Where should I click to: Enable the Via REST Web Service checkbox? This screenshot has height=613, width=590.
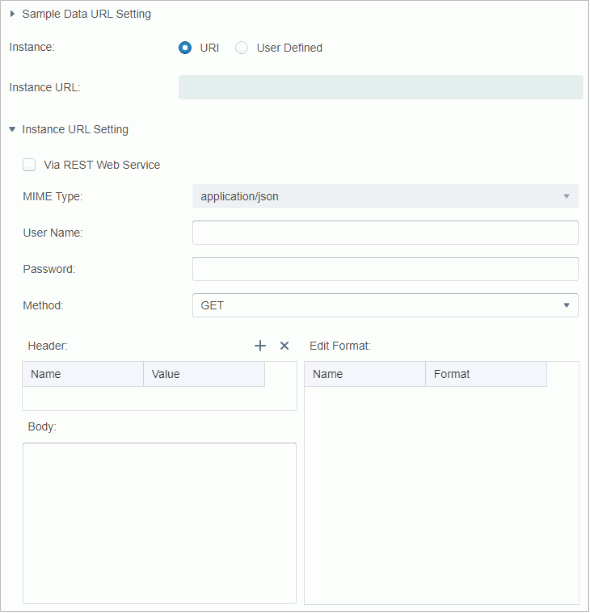pyautogui.click(x=29, y=165)
